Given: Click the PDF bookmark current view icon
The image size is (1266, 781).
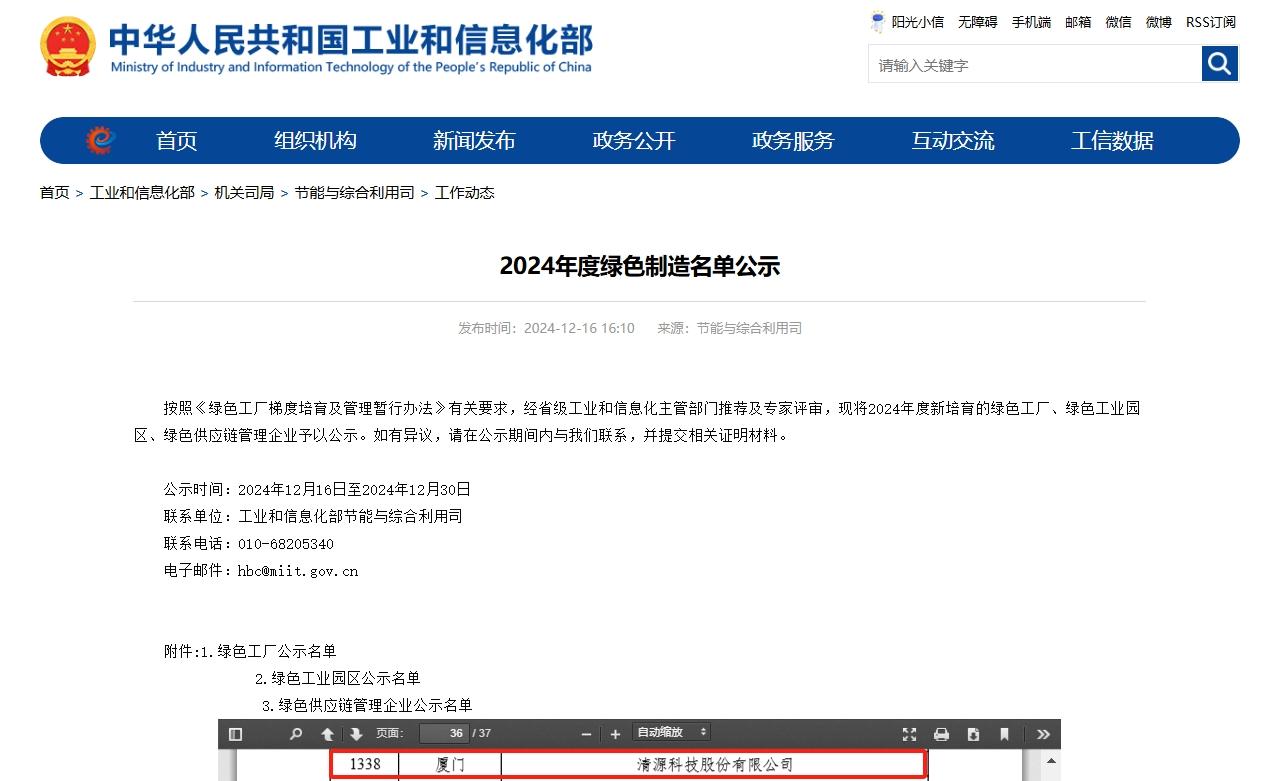Looking at the screenshot, I should tap(1005, 734).
